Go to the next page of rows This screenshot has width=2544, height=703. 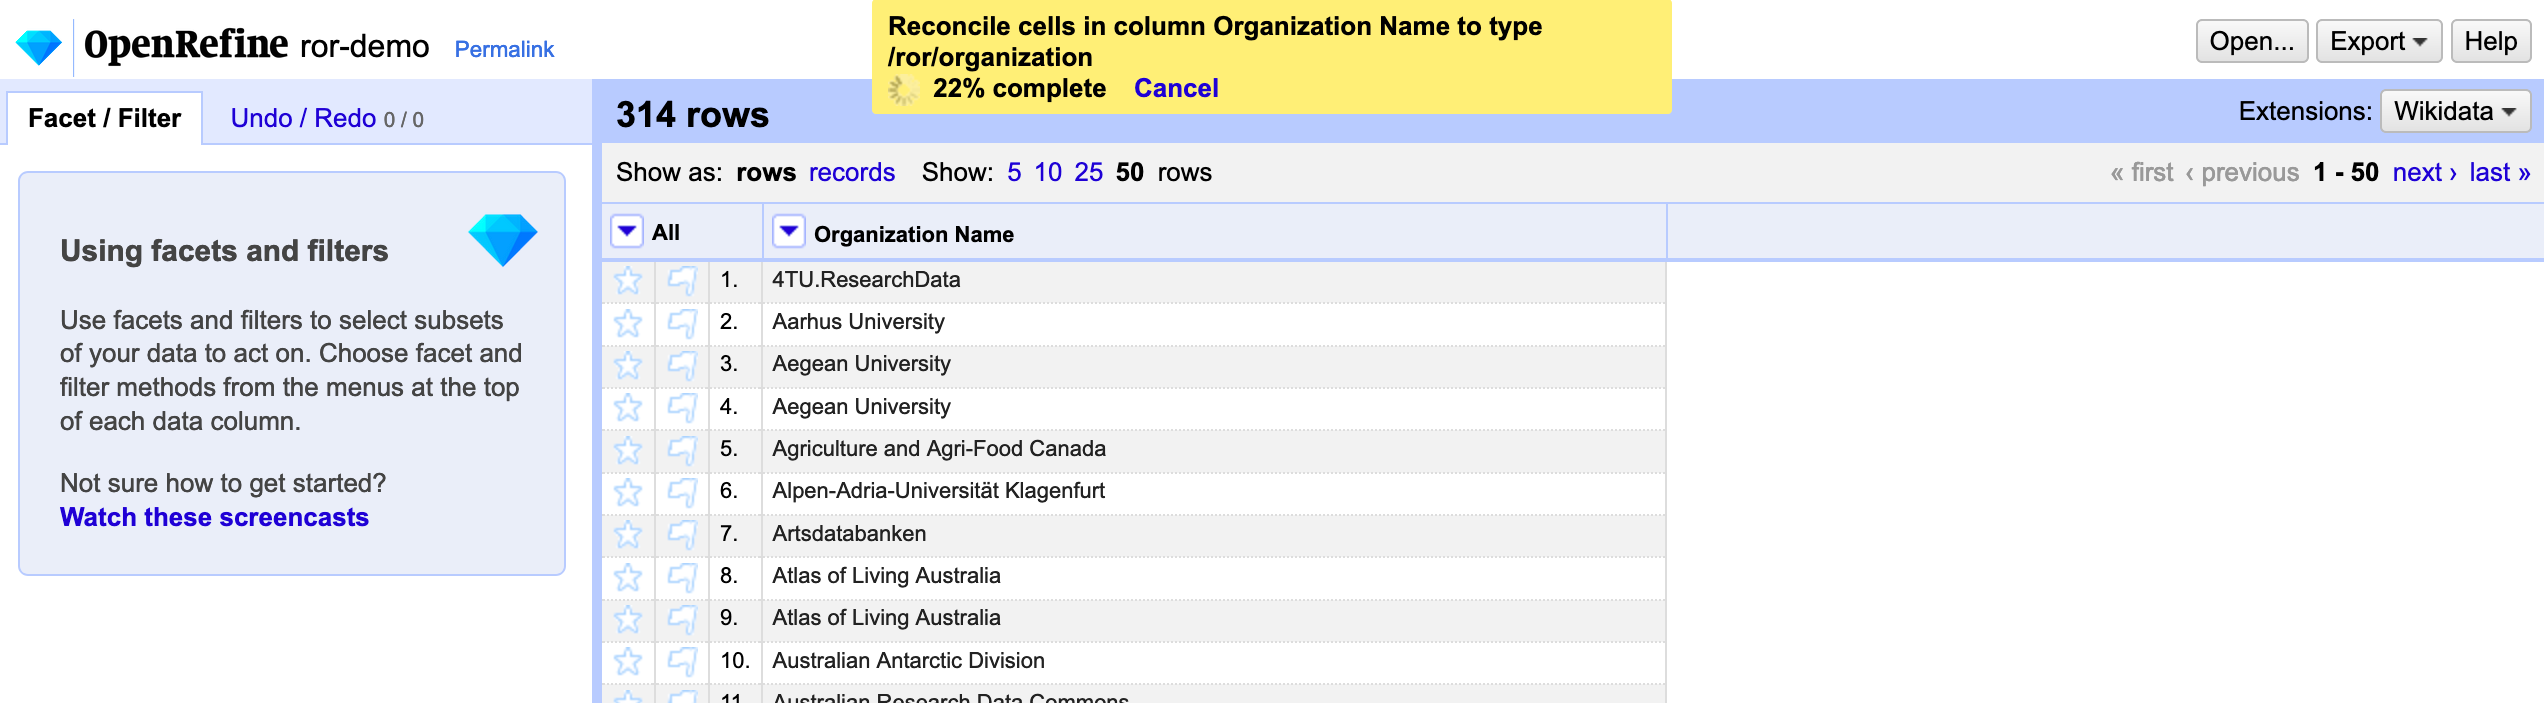(2424, 172)
